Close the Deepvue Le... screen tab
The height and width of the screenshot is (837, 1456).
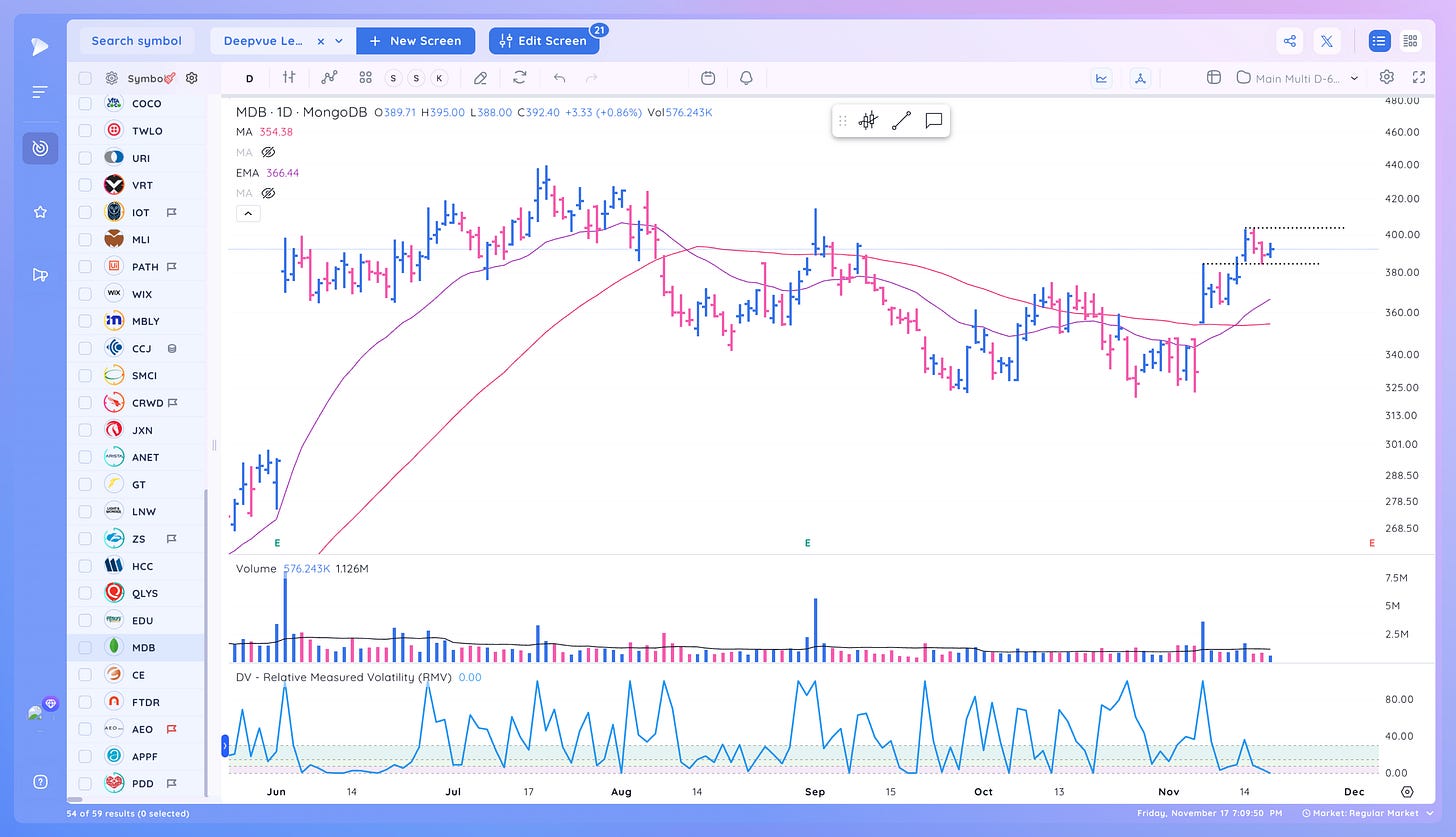click(321, 41)
